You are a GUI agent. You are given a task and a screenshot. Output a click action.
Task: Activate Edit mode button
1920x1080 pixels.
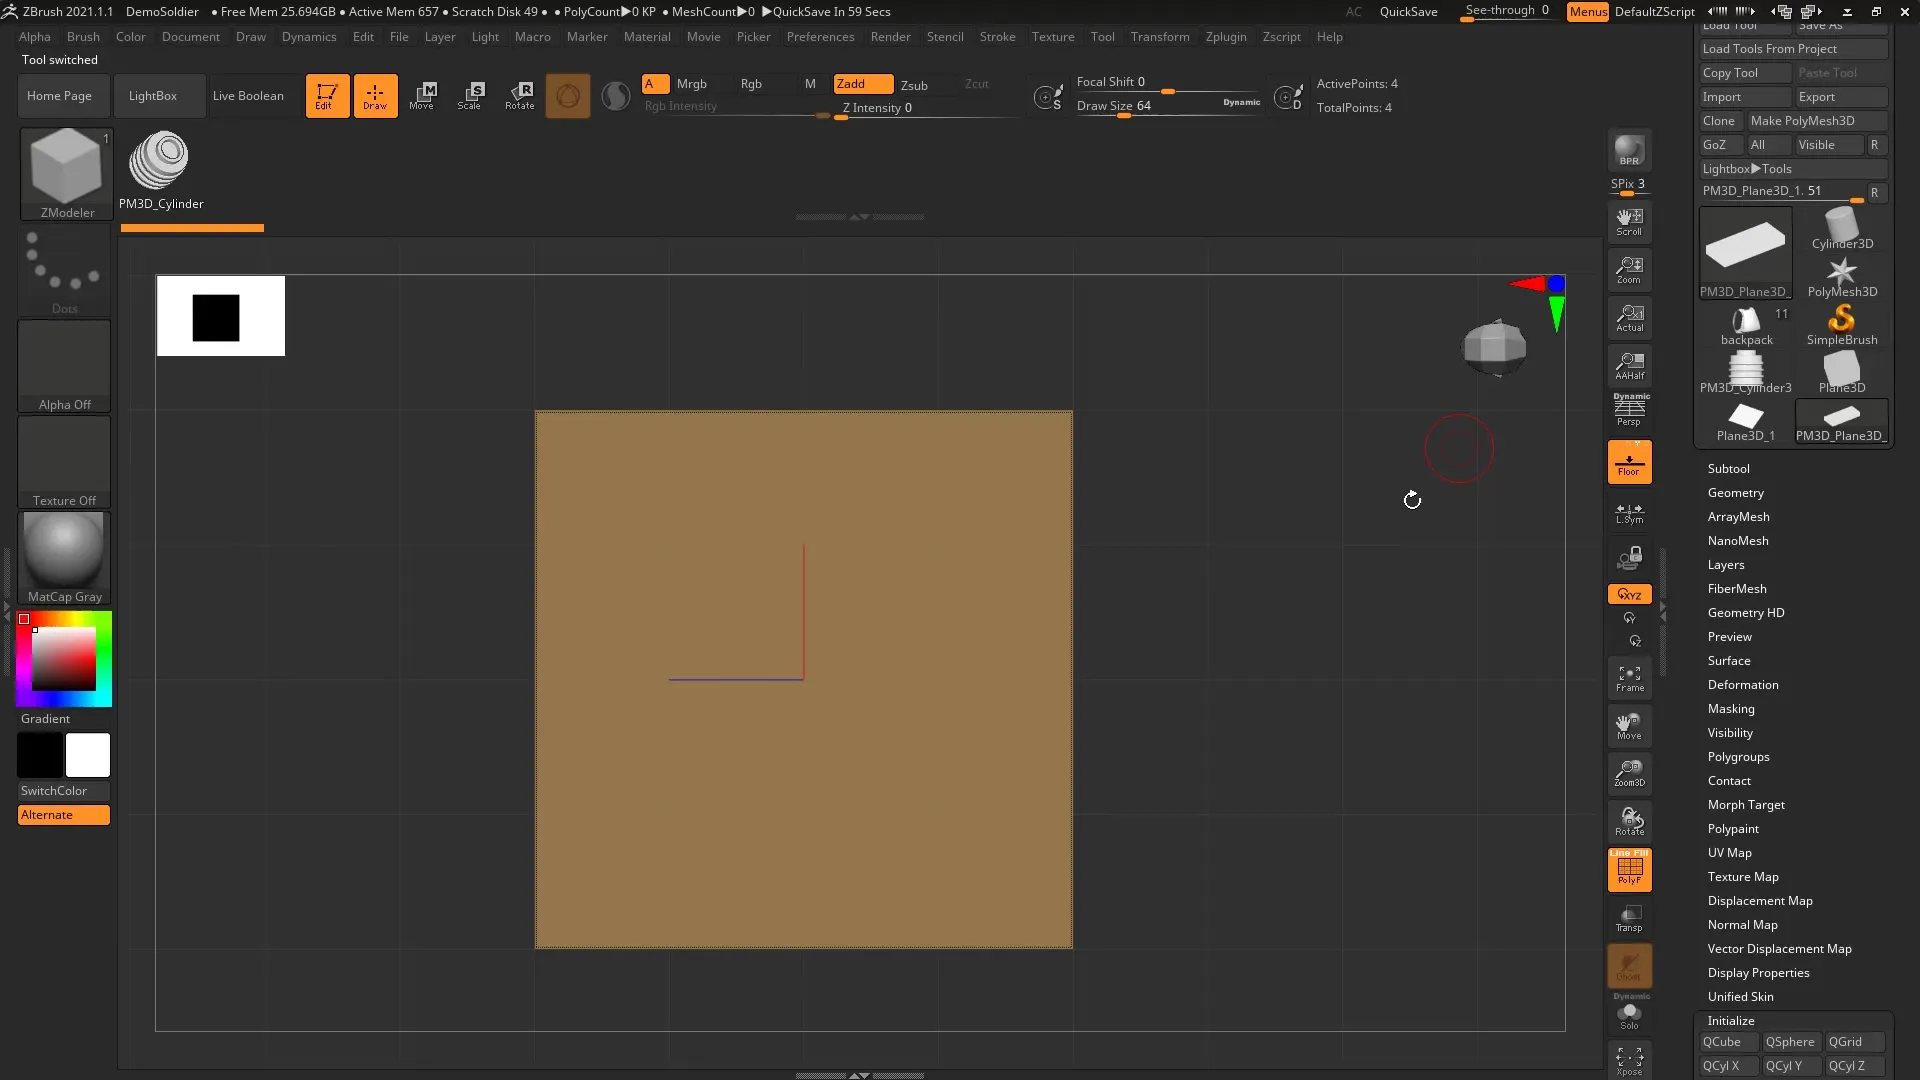point(327,96)
